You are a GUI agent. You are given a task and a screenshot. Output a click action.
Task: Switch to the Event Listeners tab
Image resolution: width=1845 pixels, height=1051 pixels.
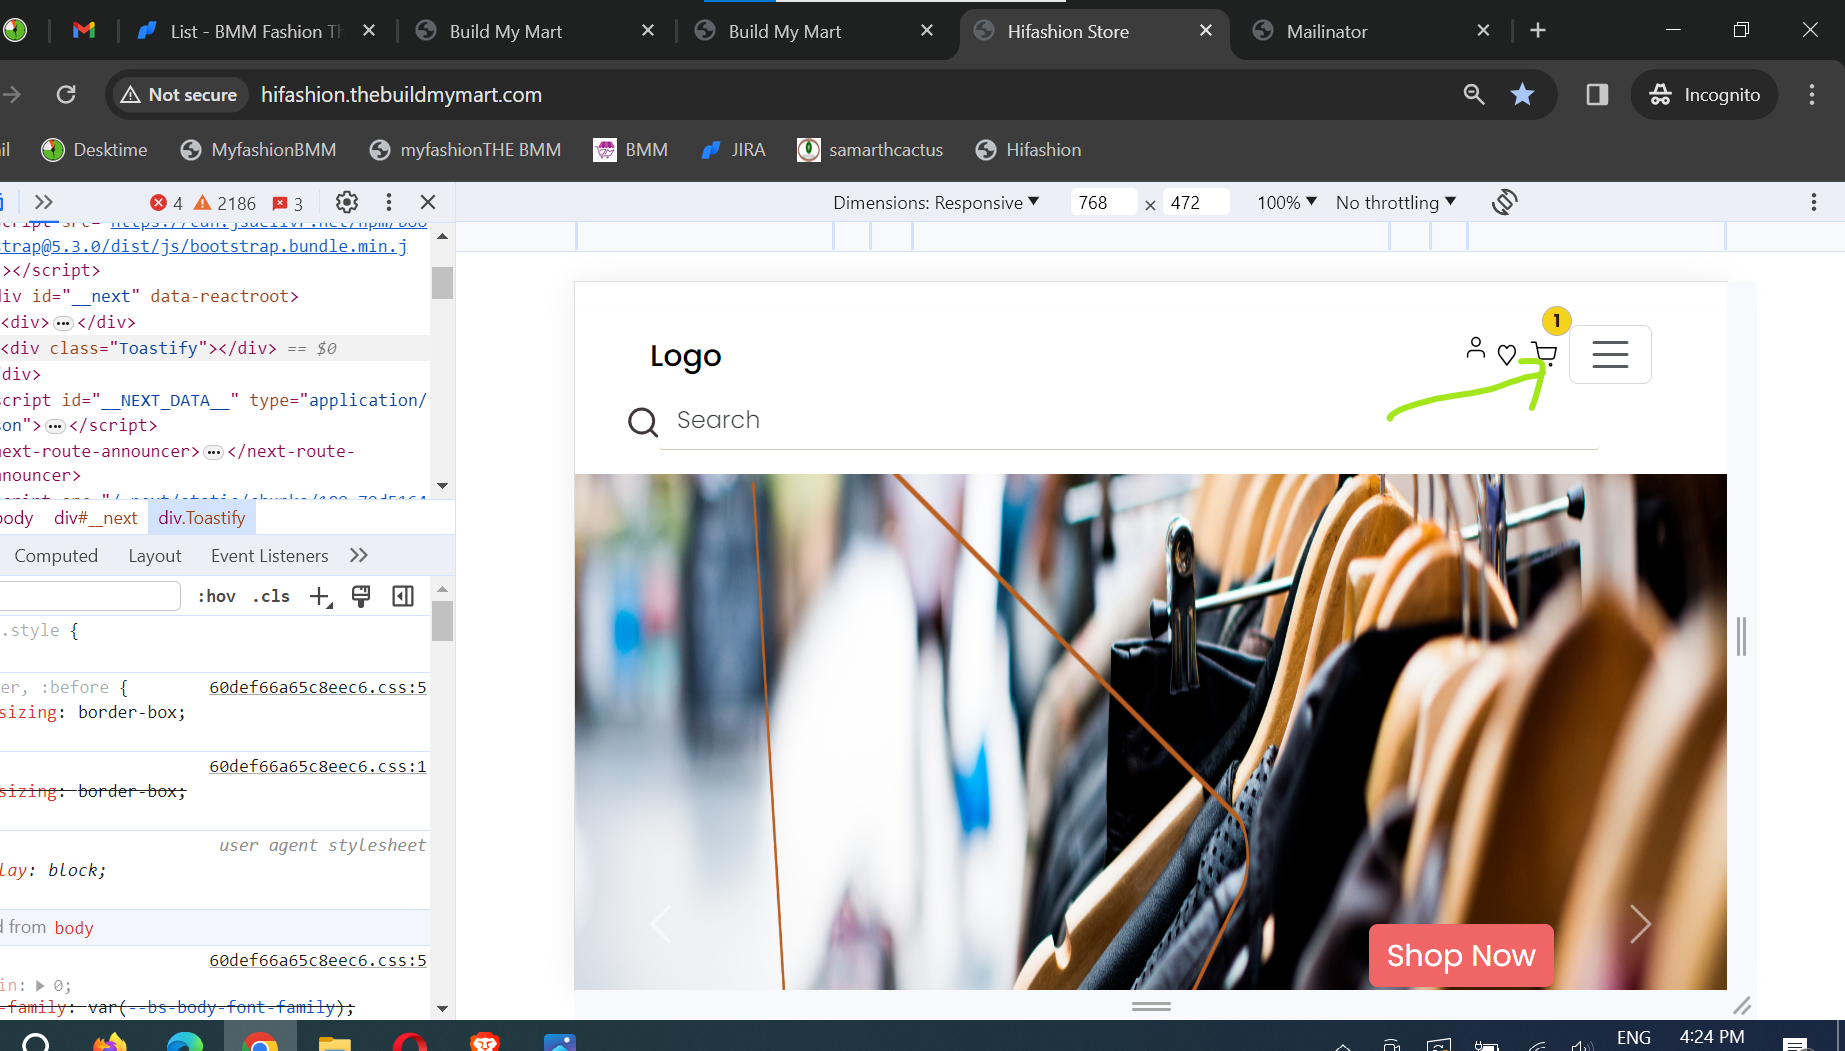point(270,556)
